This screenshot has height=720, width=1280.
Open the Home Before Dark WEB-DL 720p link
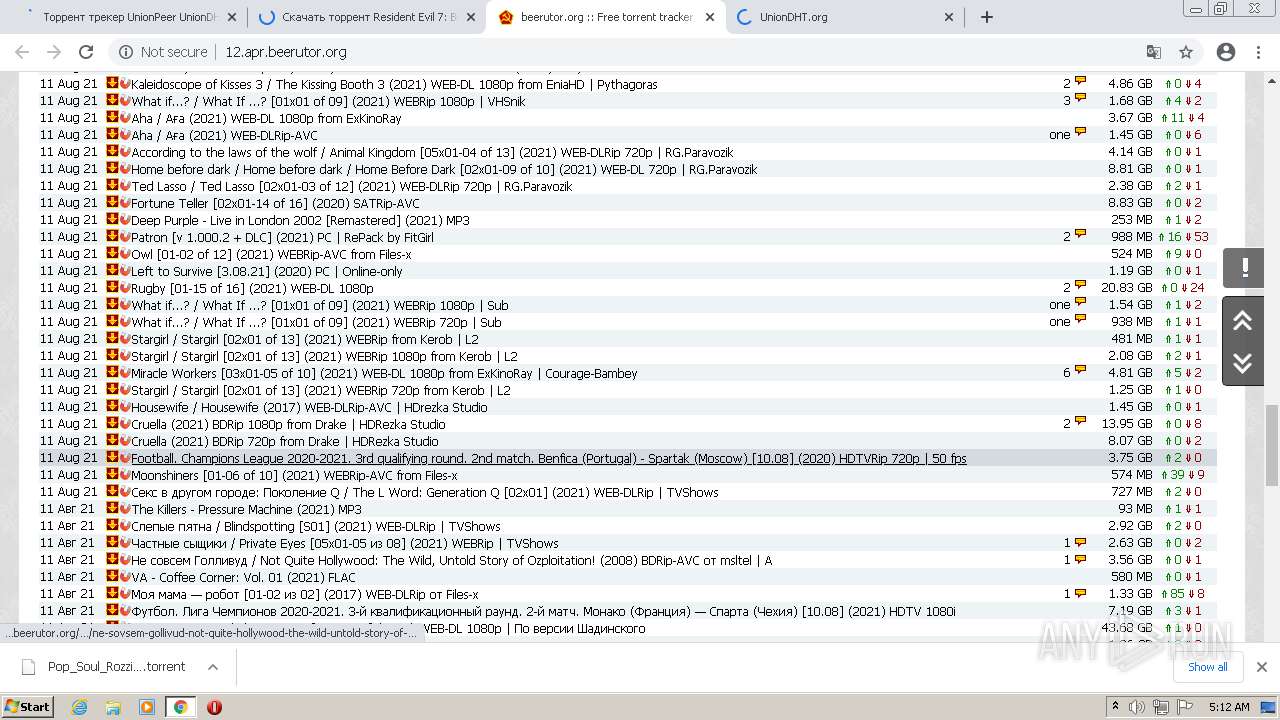coord(444,169)
